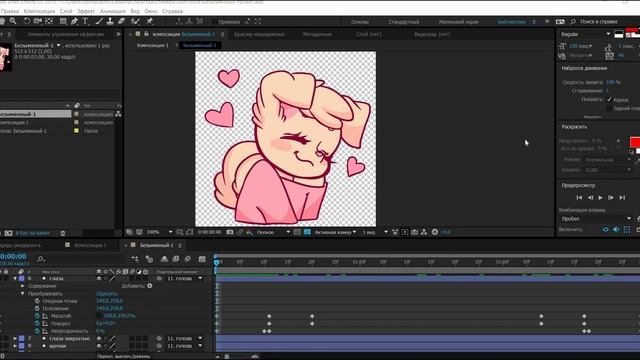This screenshot has width=640, height=360.
Task: Select the Pen tool
Action: [x=74, y=21]
